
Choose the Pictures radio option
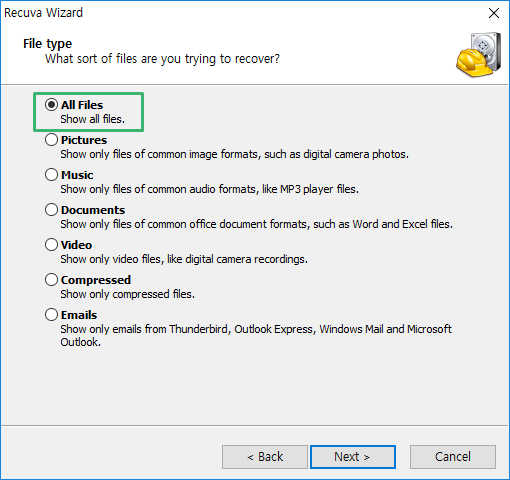point(51,140)
